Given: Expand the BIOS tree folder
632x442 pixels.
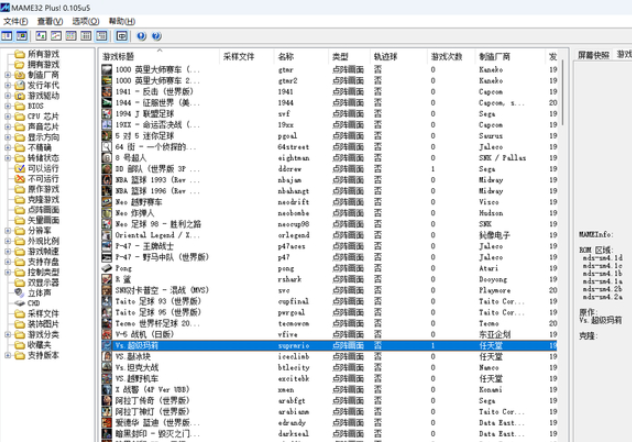Looking at the screenshot, I should point(8,106).
